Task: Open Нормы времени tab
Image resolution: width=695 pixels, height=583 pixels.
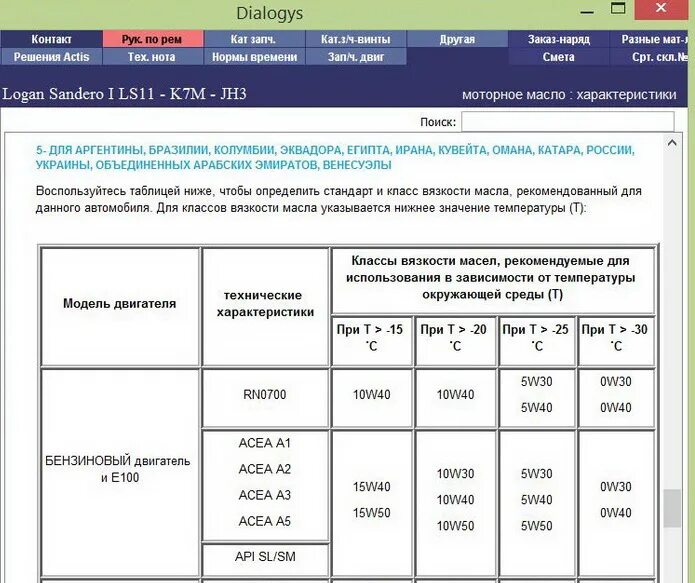Action: 254,57
